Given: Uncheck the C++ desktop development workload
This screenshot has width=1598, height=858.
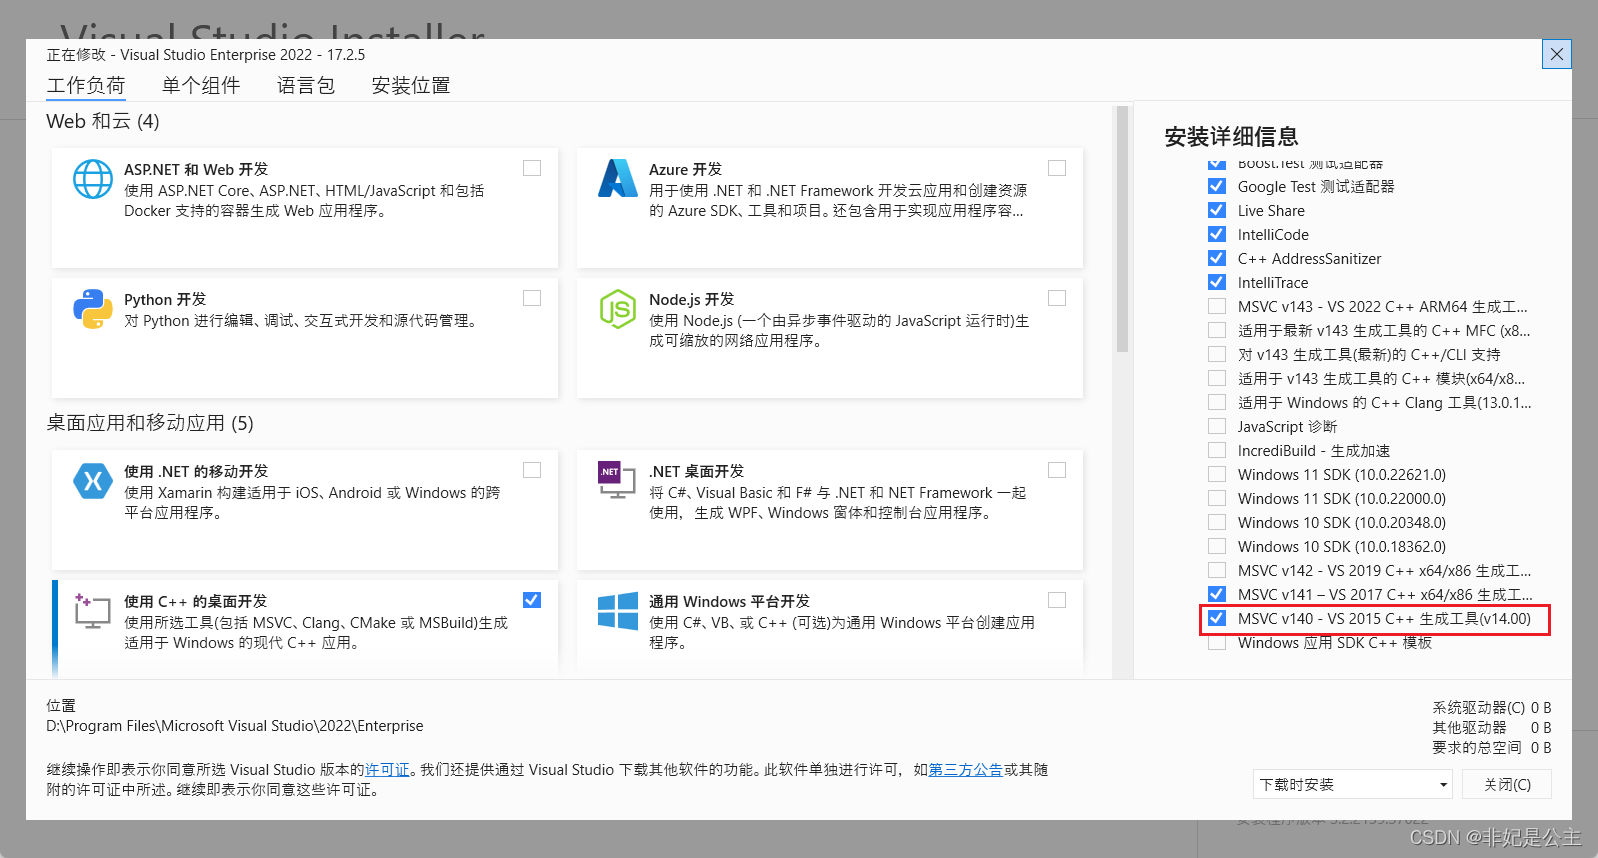Looking at the screenshot, I should point(532,600).
